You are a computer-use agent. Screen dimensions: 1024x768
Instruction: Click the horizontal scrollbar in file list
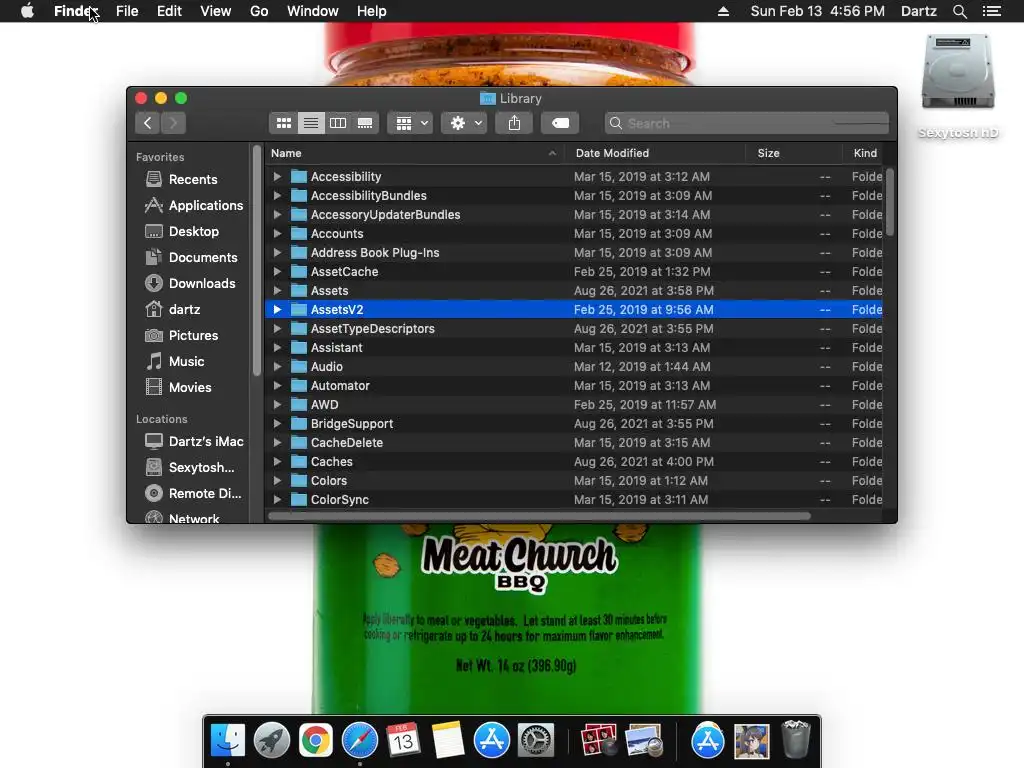(x=539, y=516)
